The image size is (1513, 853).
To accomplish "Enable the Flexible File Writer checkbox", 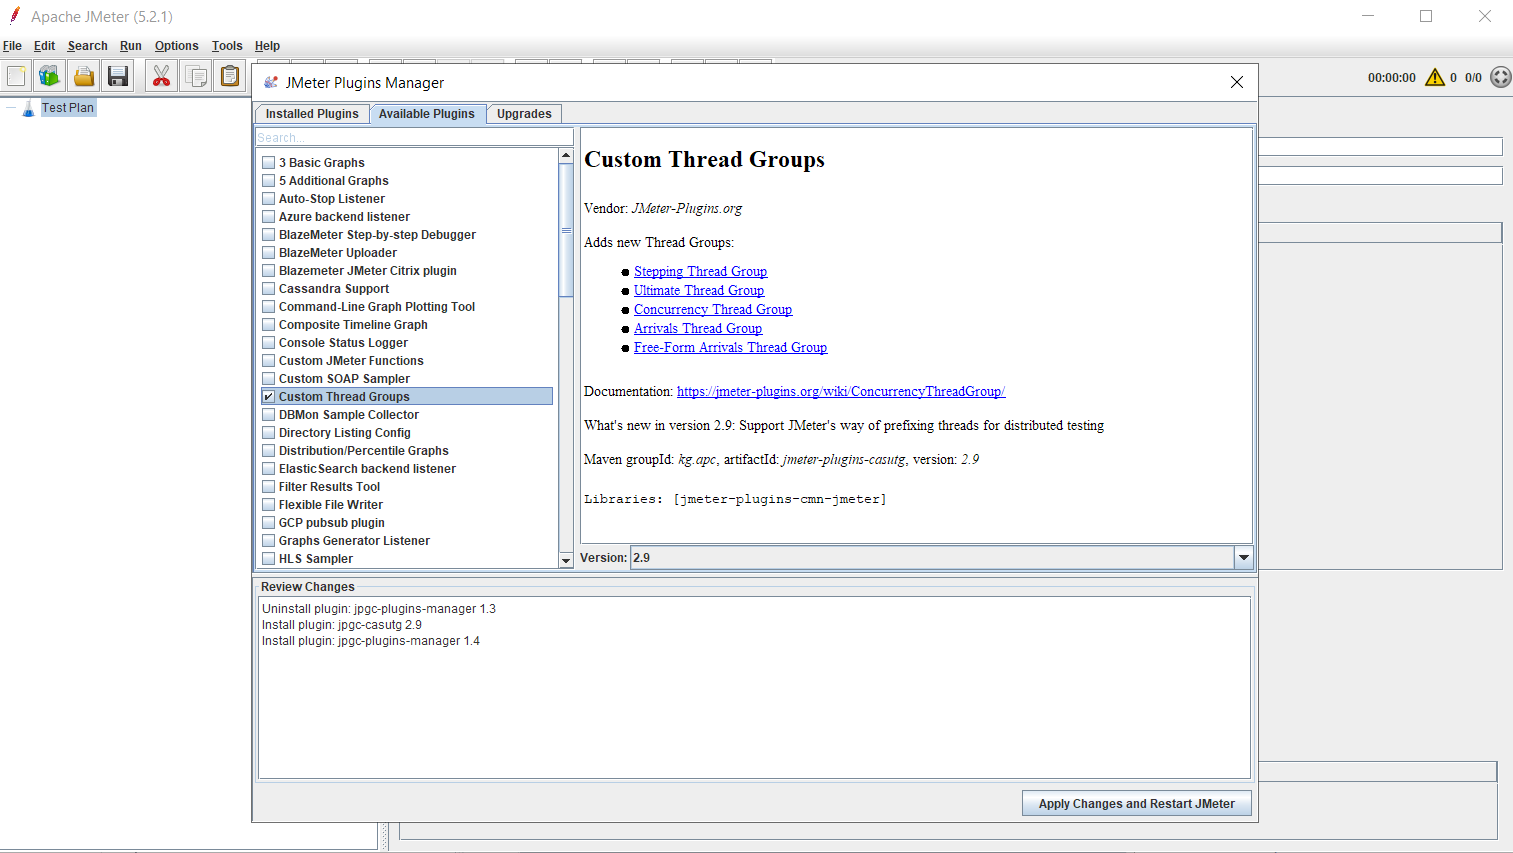I will click(x=268, y=505).
